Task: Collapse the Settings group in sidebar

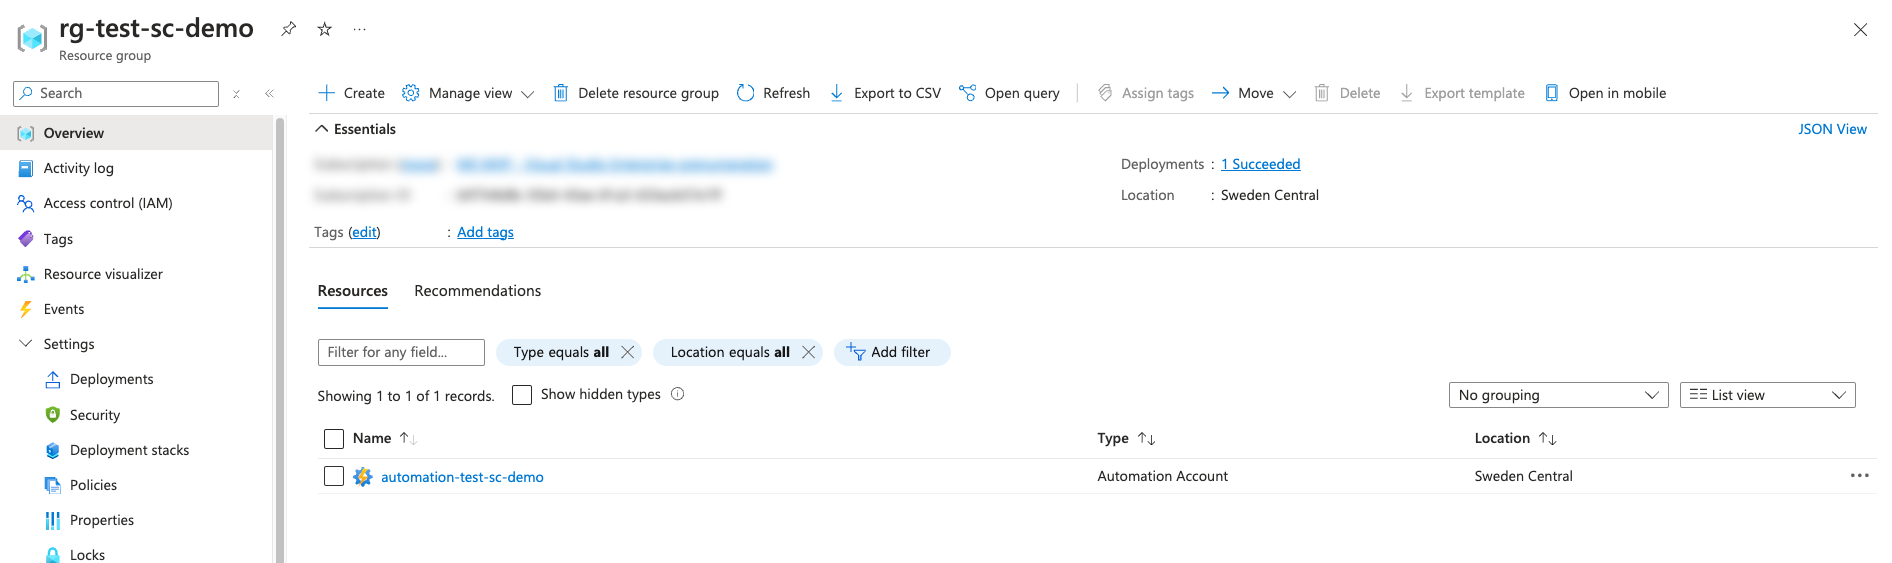Action: coord(26,344)
